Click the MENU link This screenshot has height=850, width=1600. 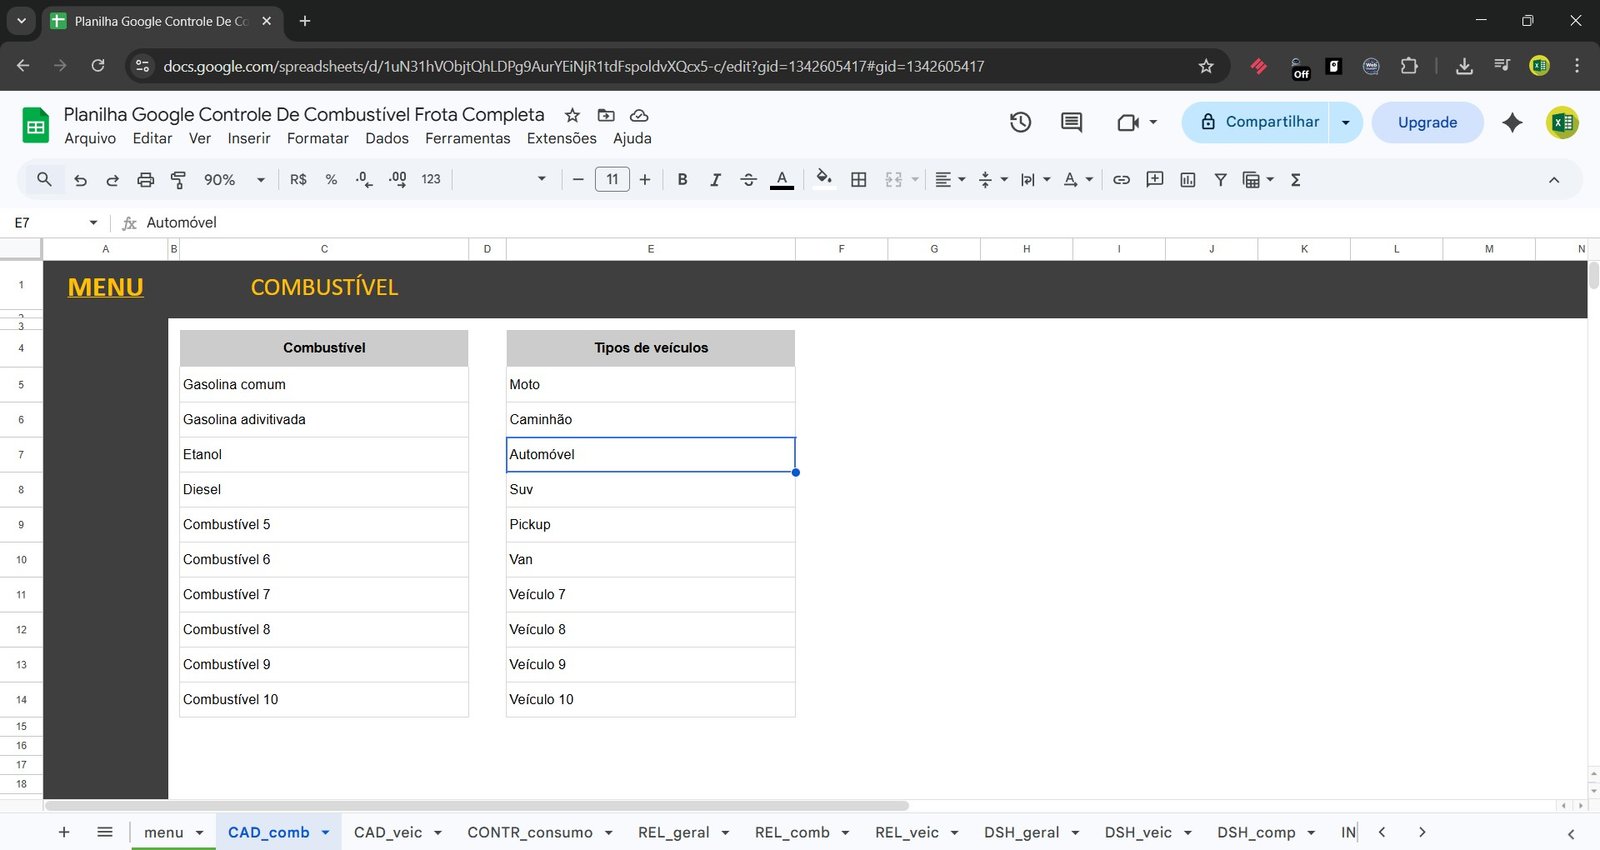pos(106,288)
